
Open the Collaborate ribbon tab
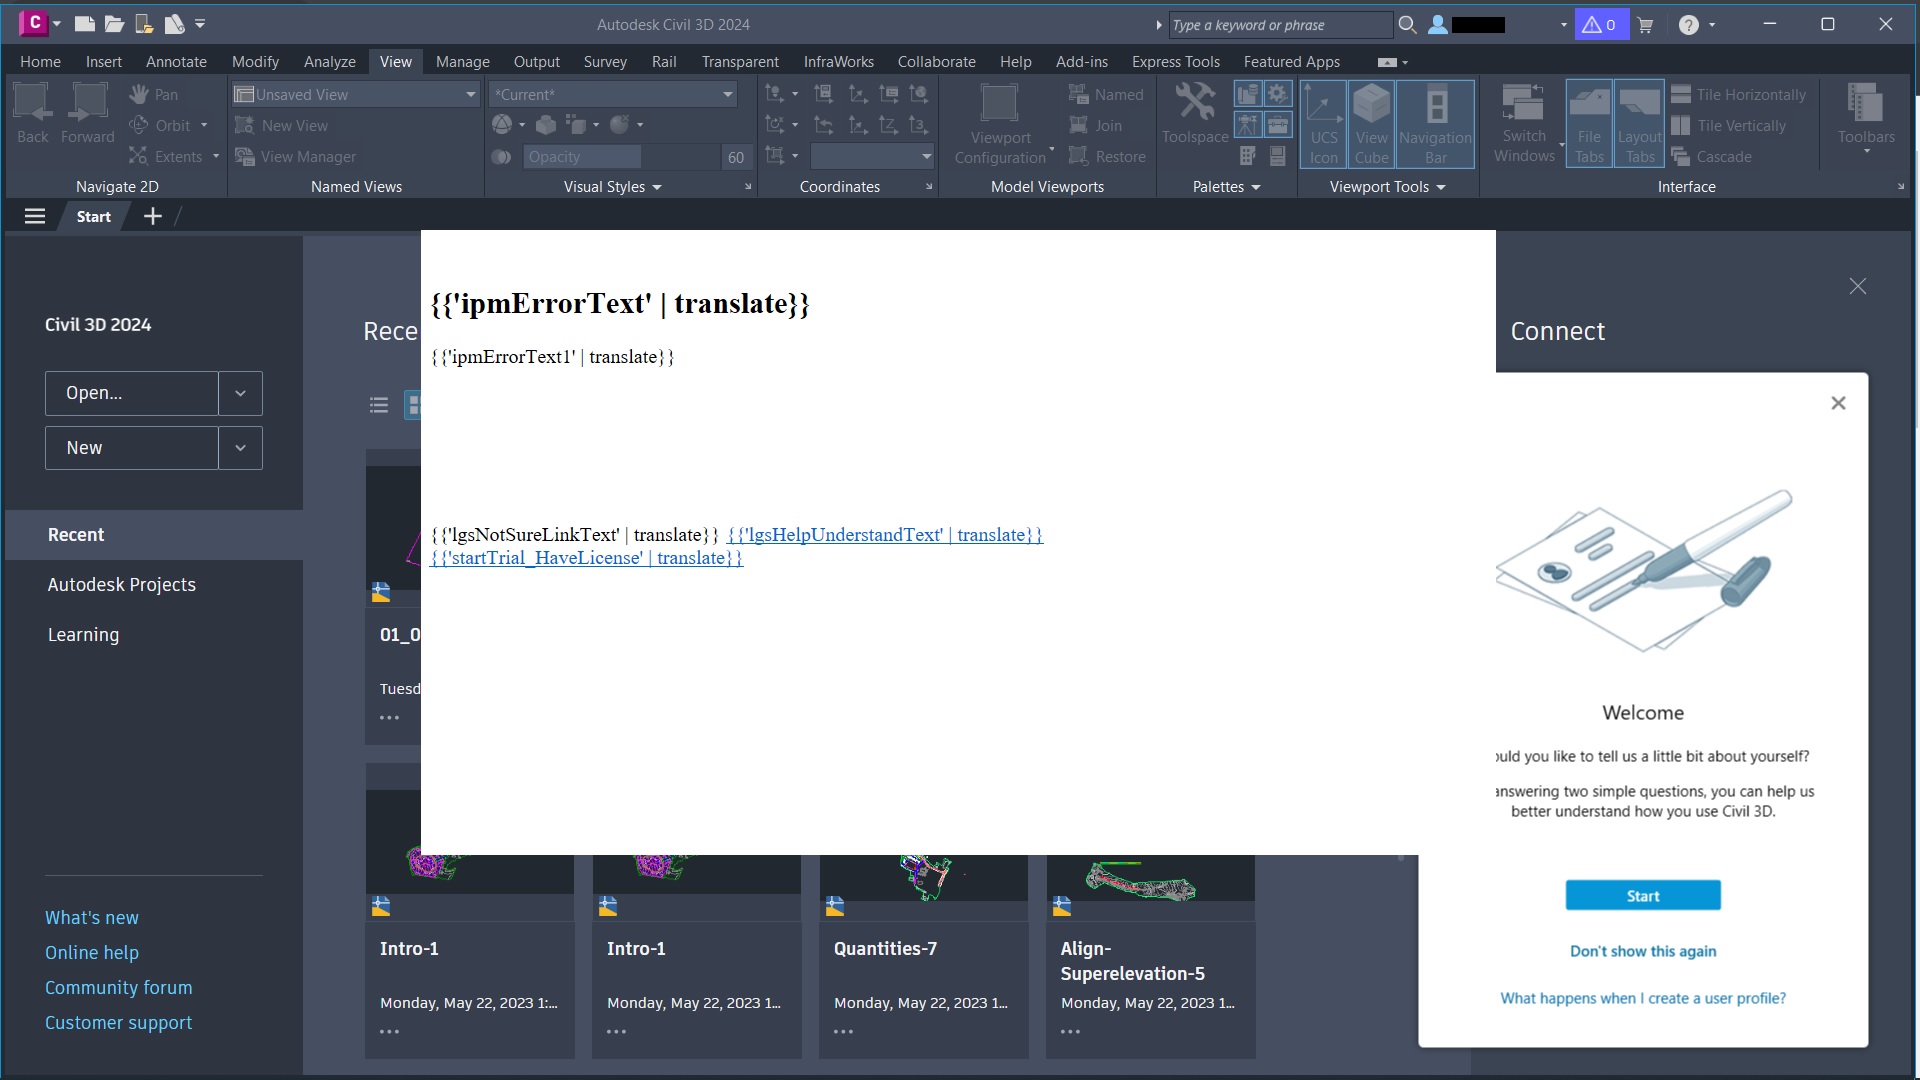click(936, 61)
